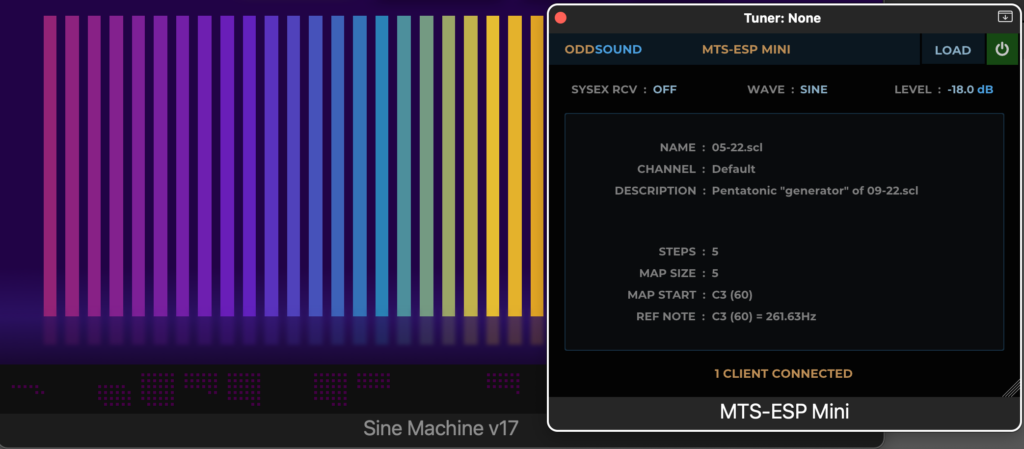Click the ODDSOUND logo text
The image size is (1024, 449).
point(603,50)
